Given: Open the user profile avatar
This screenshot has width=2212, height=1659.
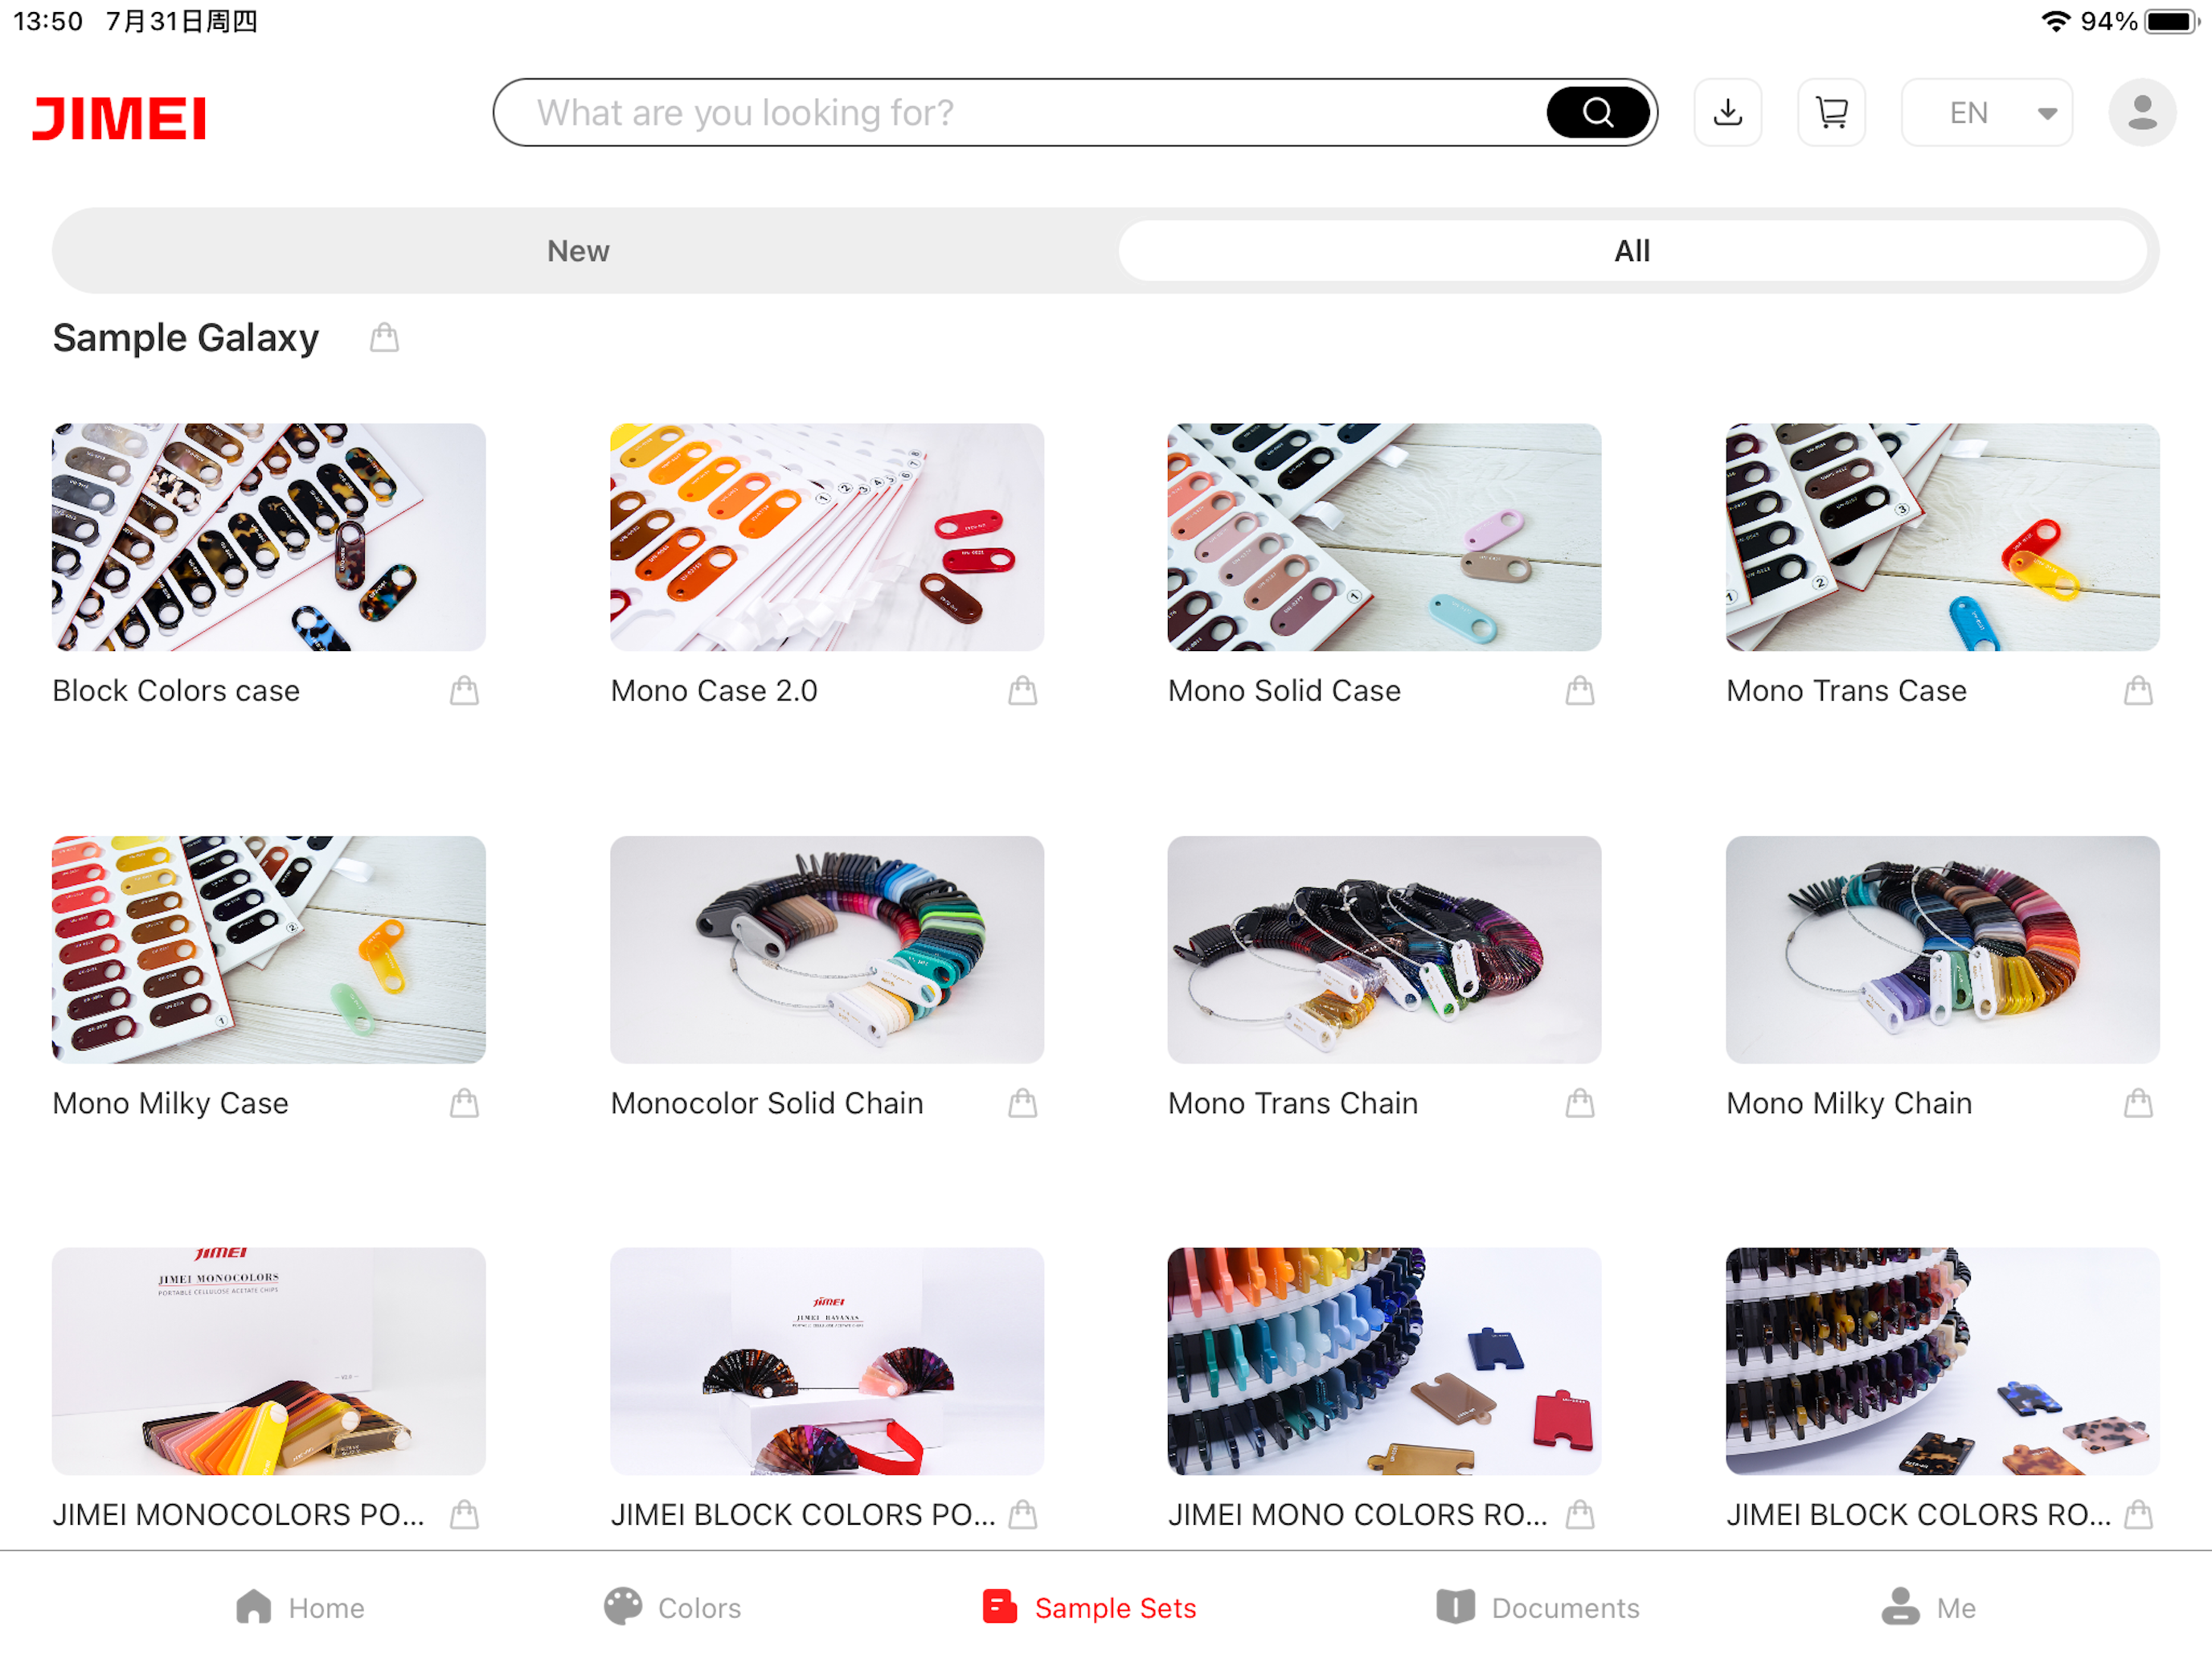Looking at the screenshot, I should pos(2142,112).
